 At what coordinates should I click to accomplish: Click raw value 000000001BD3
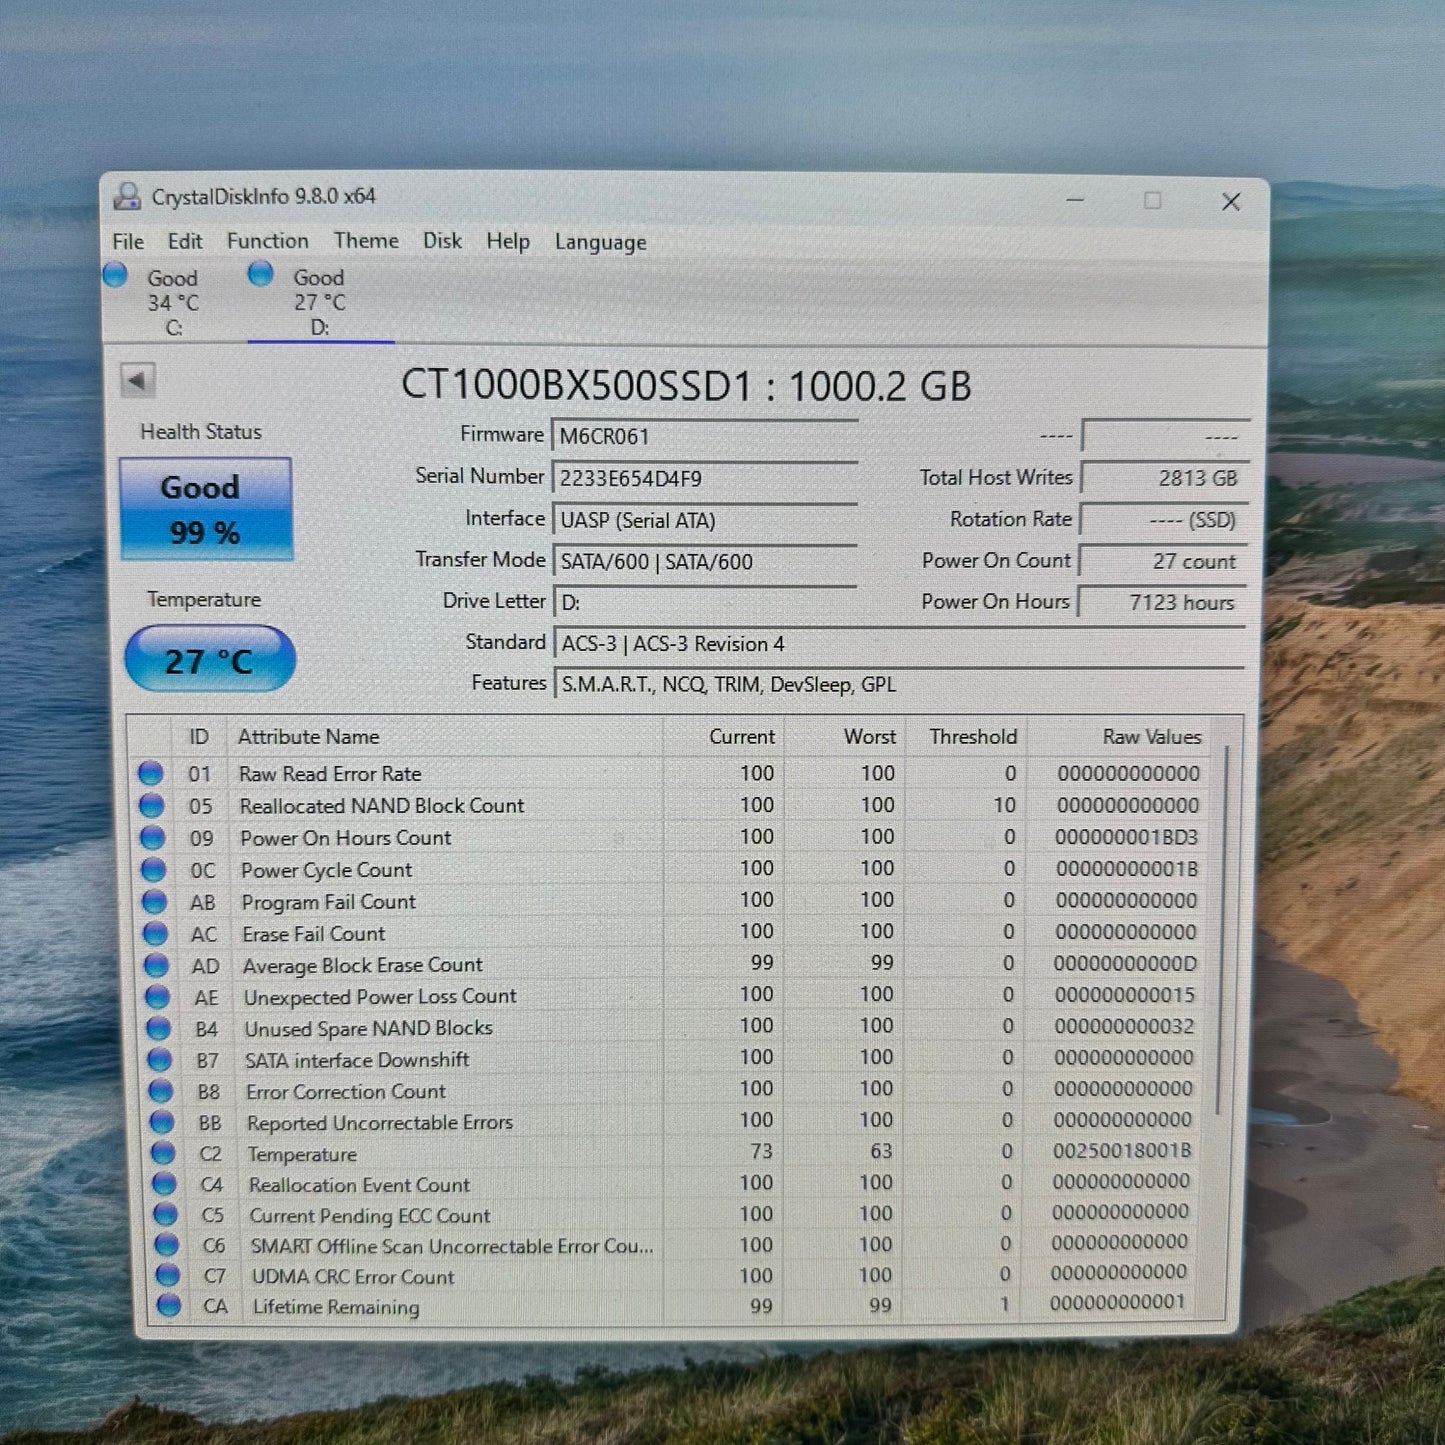[1127, 837]
